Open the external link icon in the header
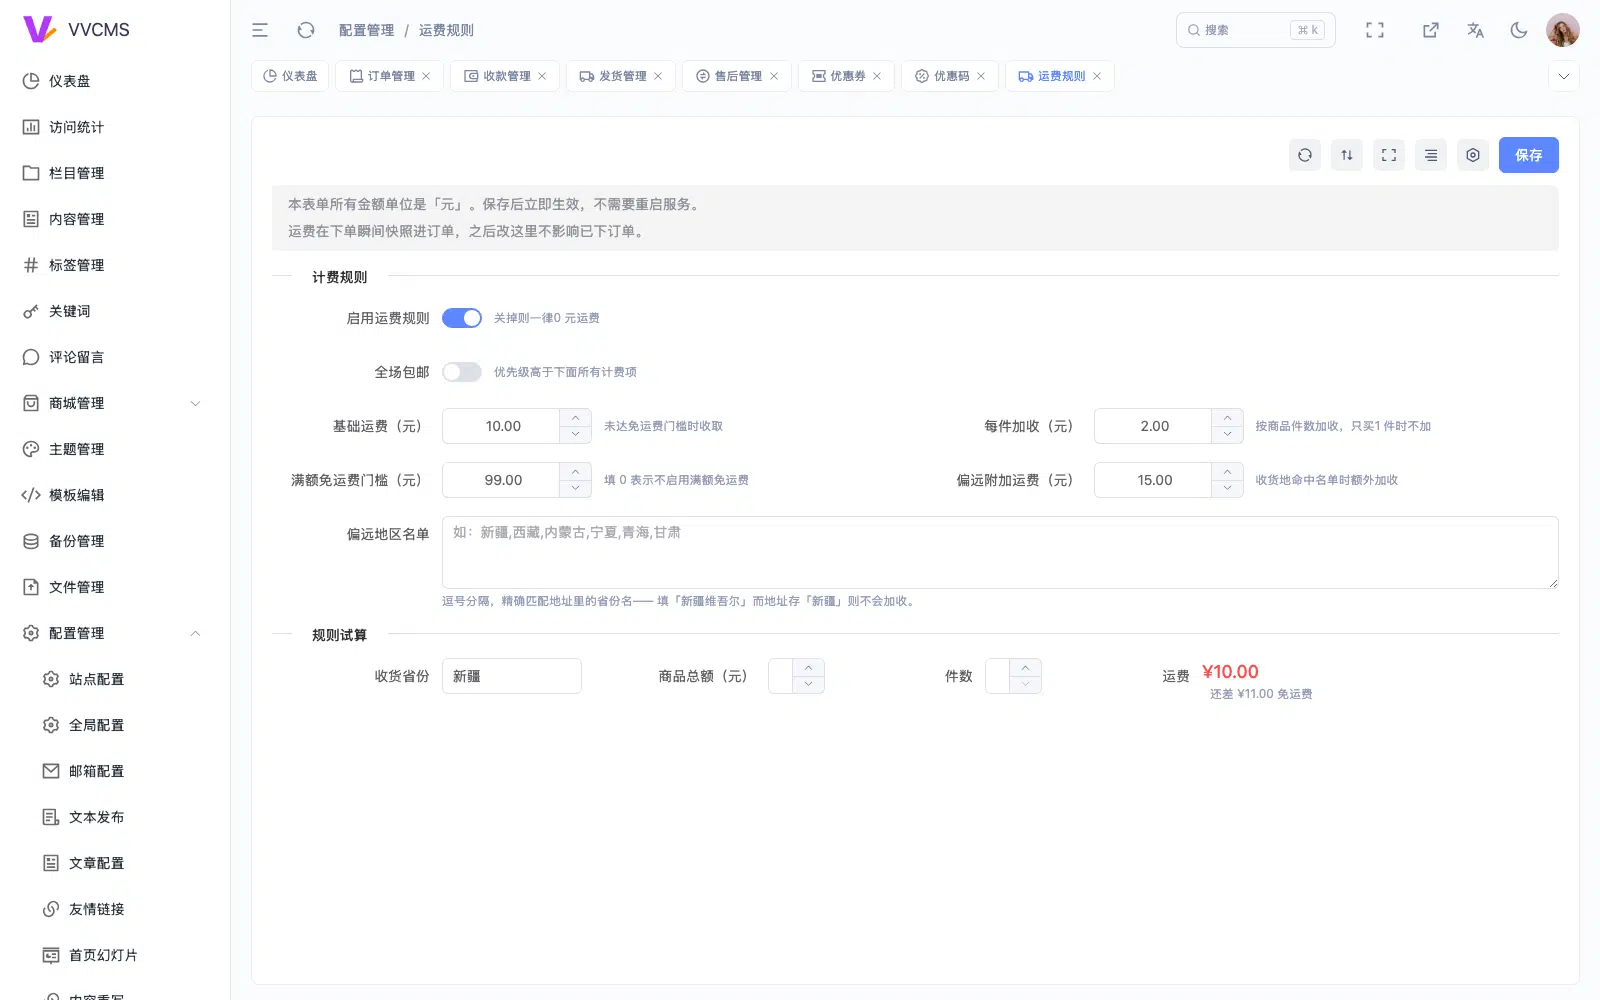Screen dimensions: 1600x1000 pyautogui.click(x=1431, y=30)
